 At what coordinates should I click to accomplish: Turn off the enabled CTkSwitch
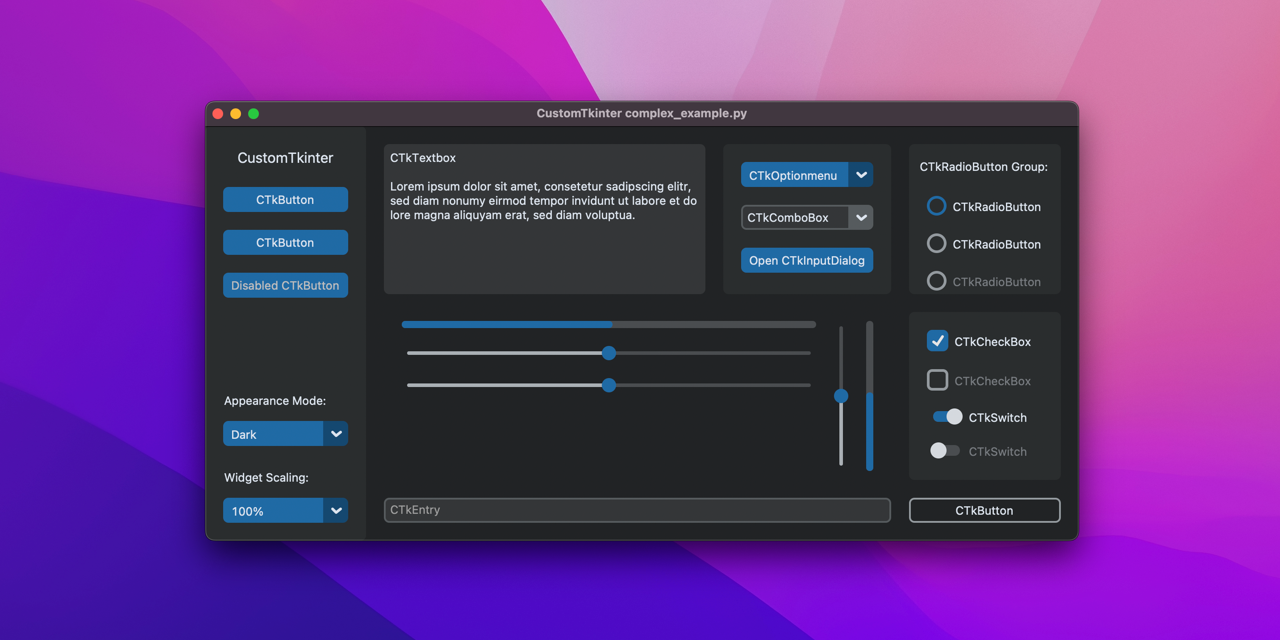[946, 417]
